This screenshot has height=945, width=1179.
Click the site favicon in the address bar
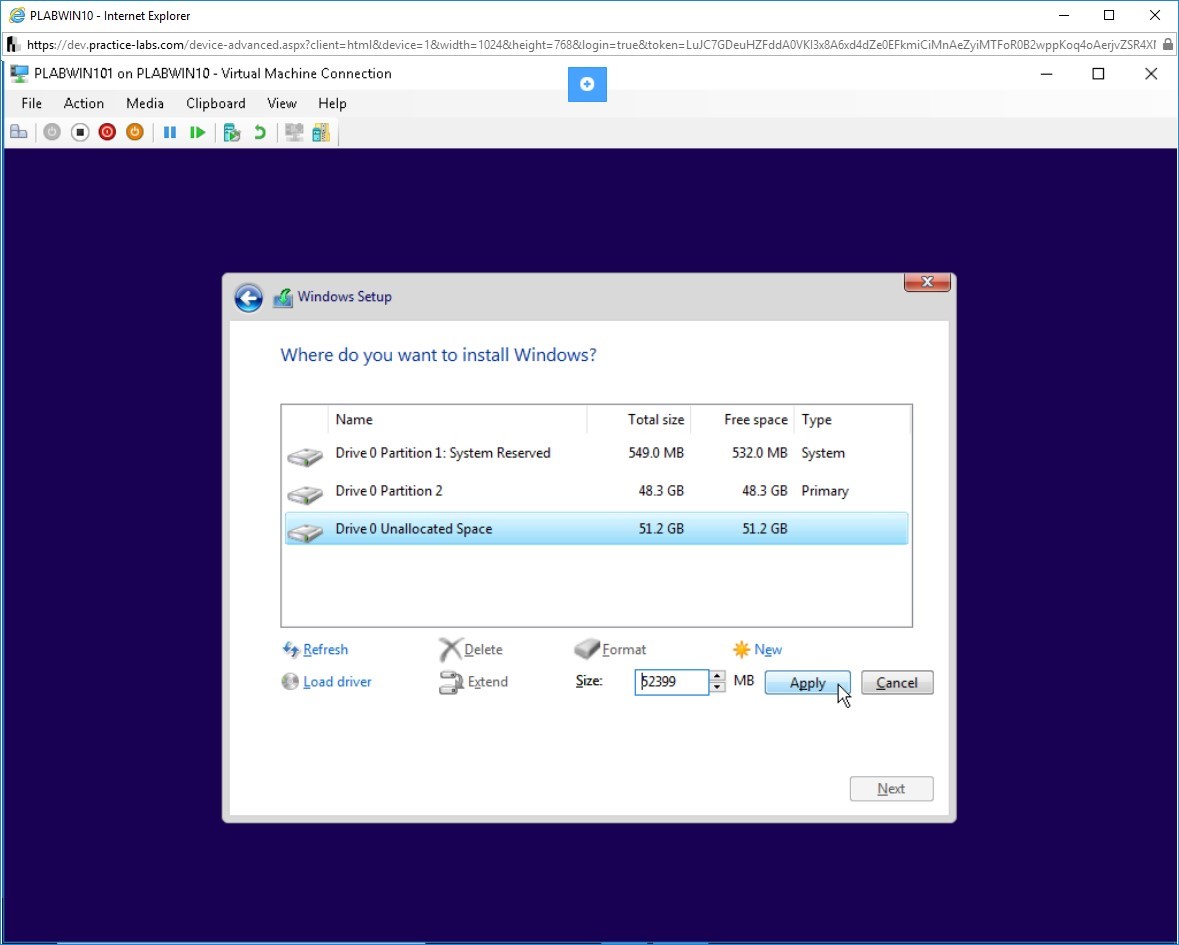(x=13, y=45)
